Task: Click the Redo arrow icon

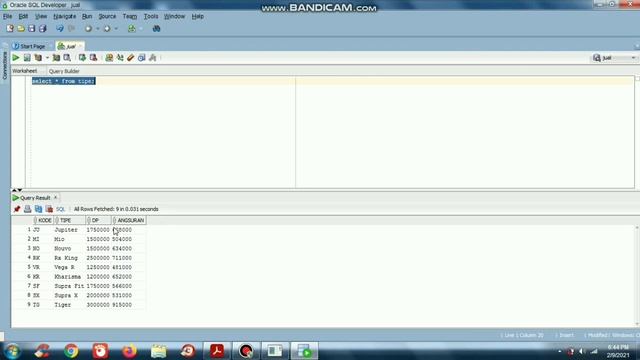Action: (71, 29)
